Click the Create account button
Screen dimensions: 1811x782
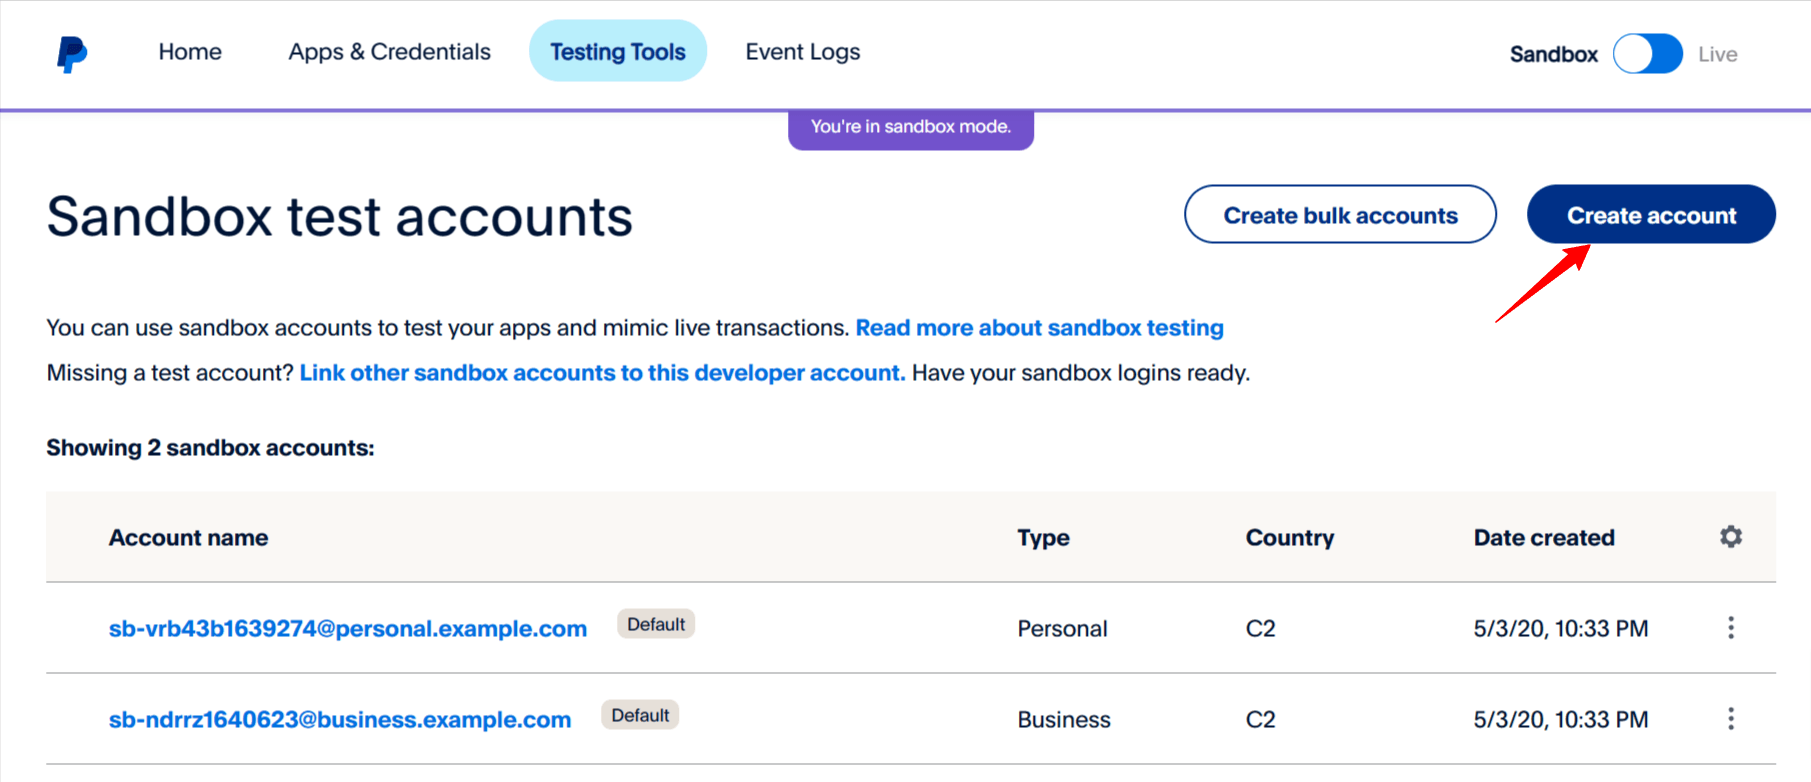[1651, 215]
